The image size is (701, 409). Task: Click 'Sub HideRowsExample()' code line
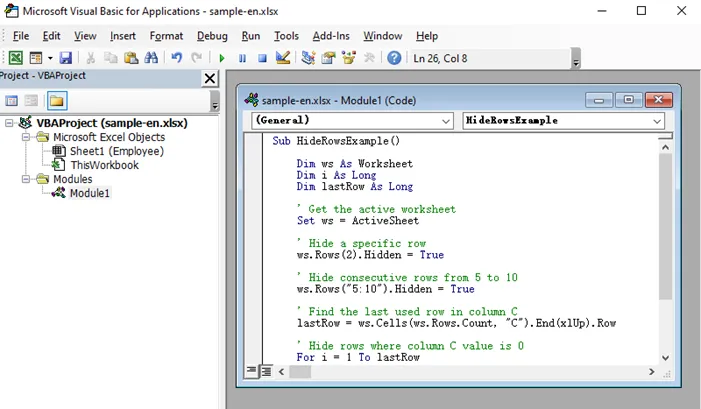[x=336, y=141]
